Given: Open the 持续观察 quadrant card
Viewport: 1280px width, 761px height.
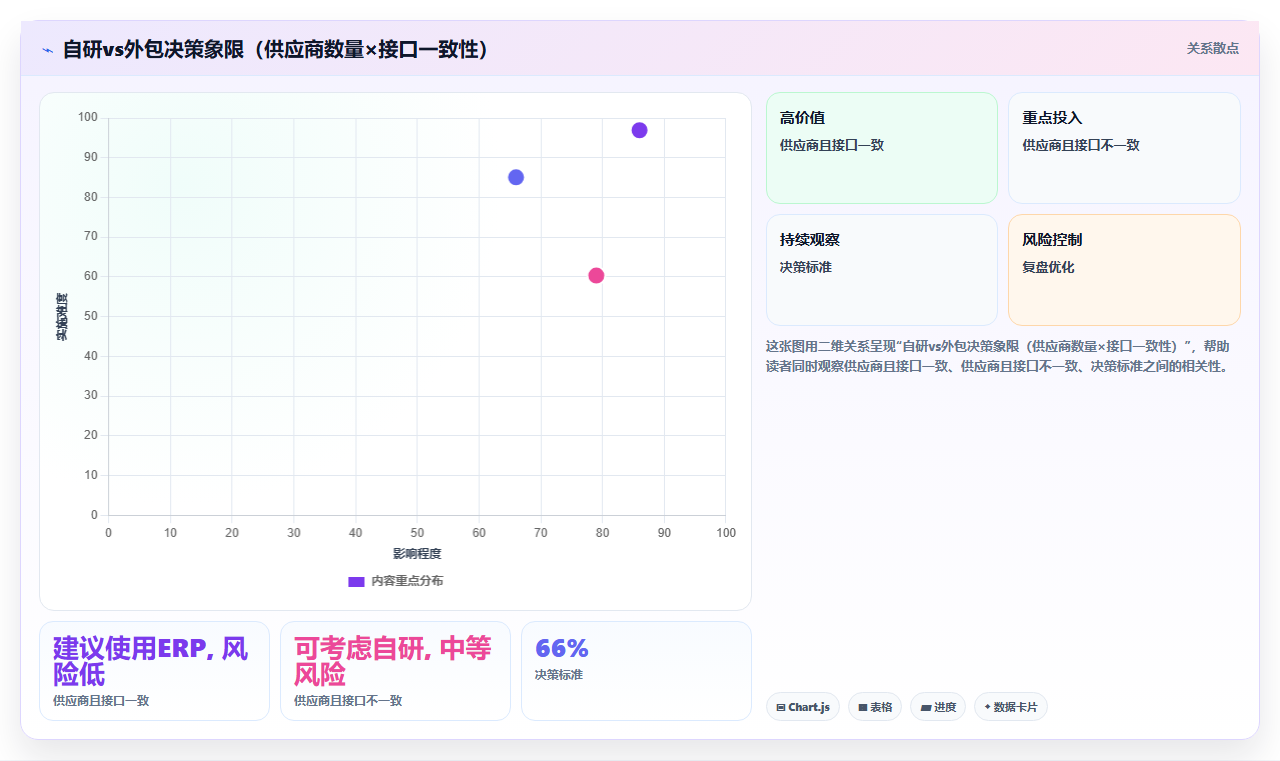Looking at the screenshot, I should (882, 270).
